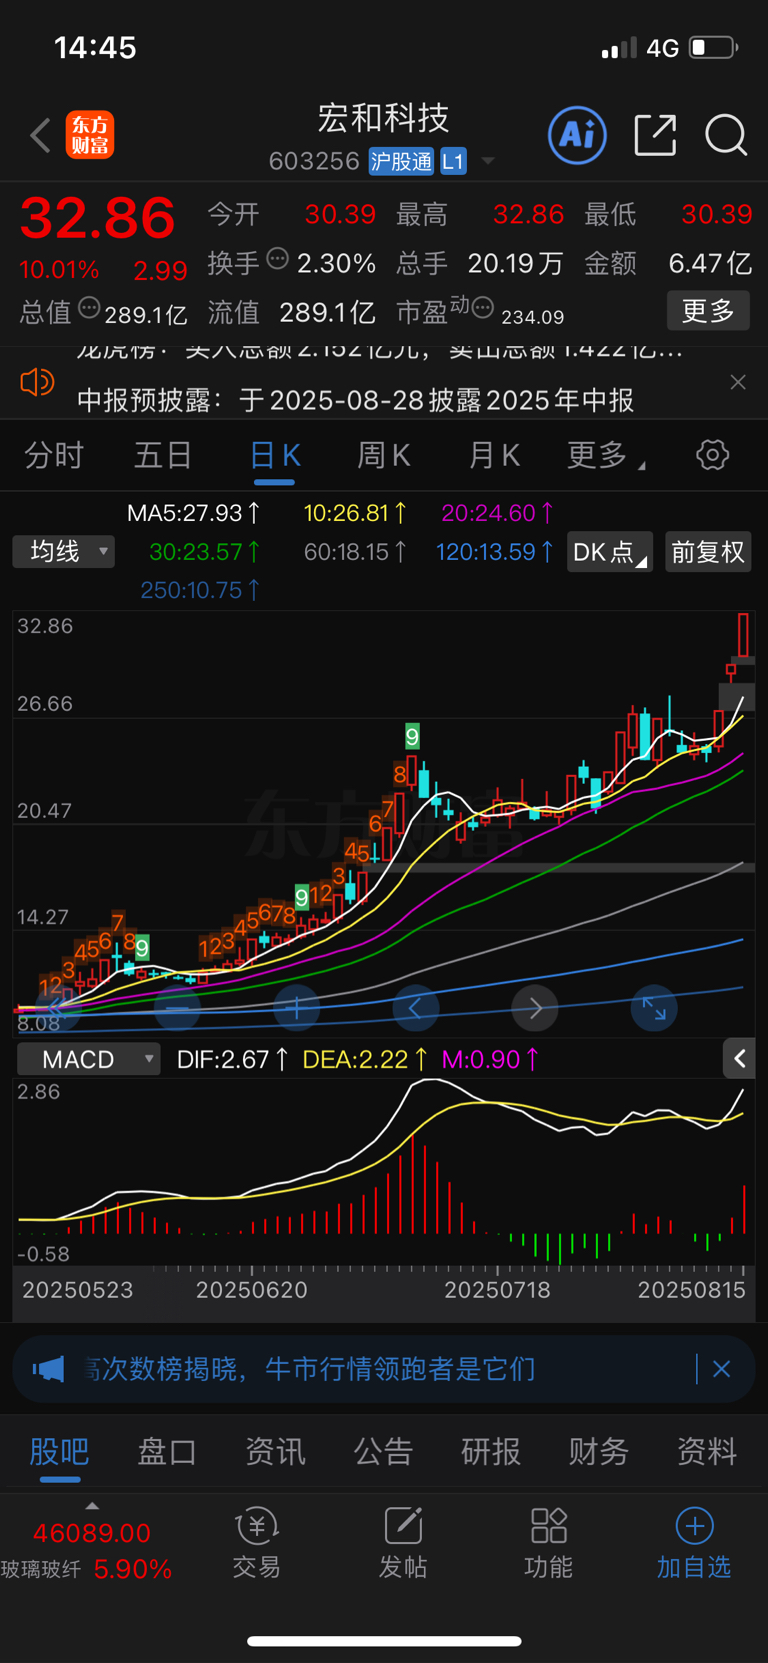
Task: Tap the share export icon
Action: click(x=656, y=135)
